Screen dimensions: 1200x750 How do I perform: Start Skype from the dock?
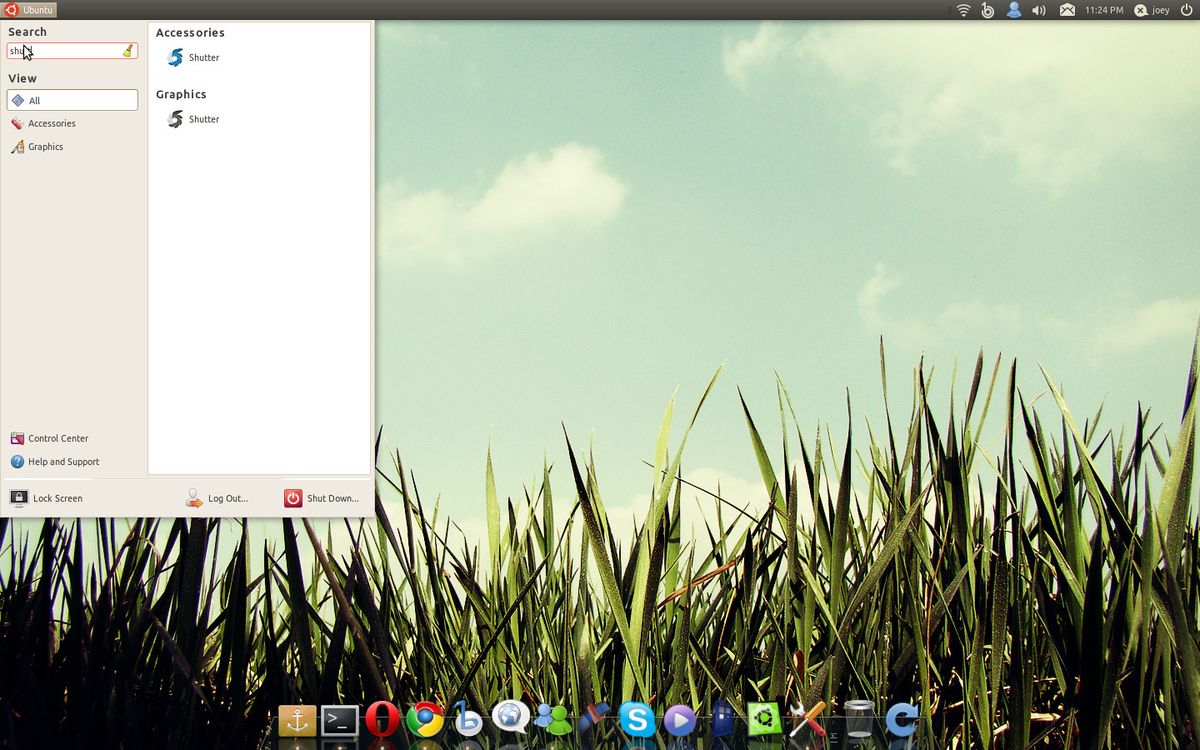coord(637,720)
